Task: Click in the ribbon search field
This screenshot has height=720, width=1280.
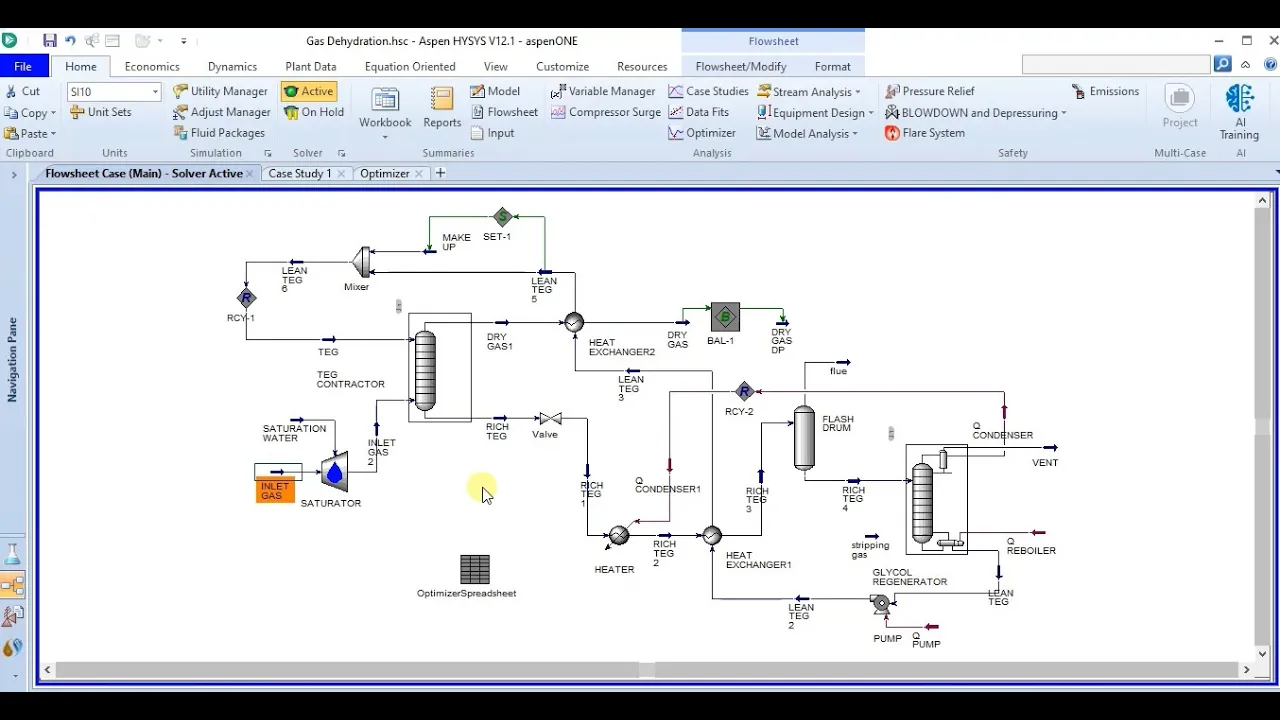Action: [x=1115, y=65]
